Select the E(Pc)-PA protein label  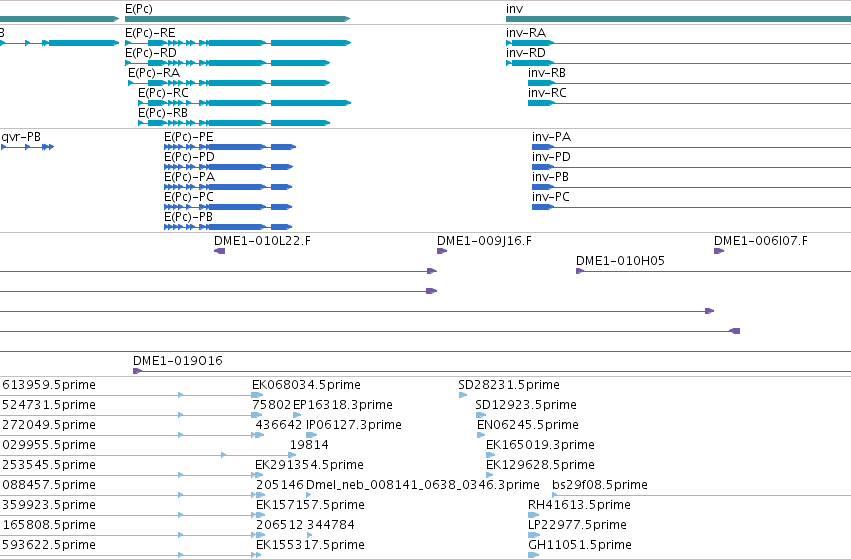(189, 177)
